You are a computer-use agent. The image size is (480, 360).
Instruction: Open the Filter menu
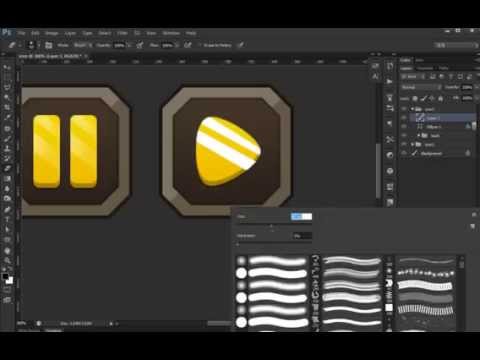pyautogui.click(x=122, y=33)
